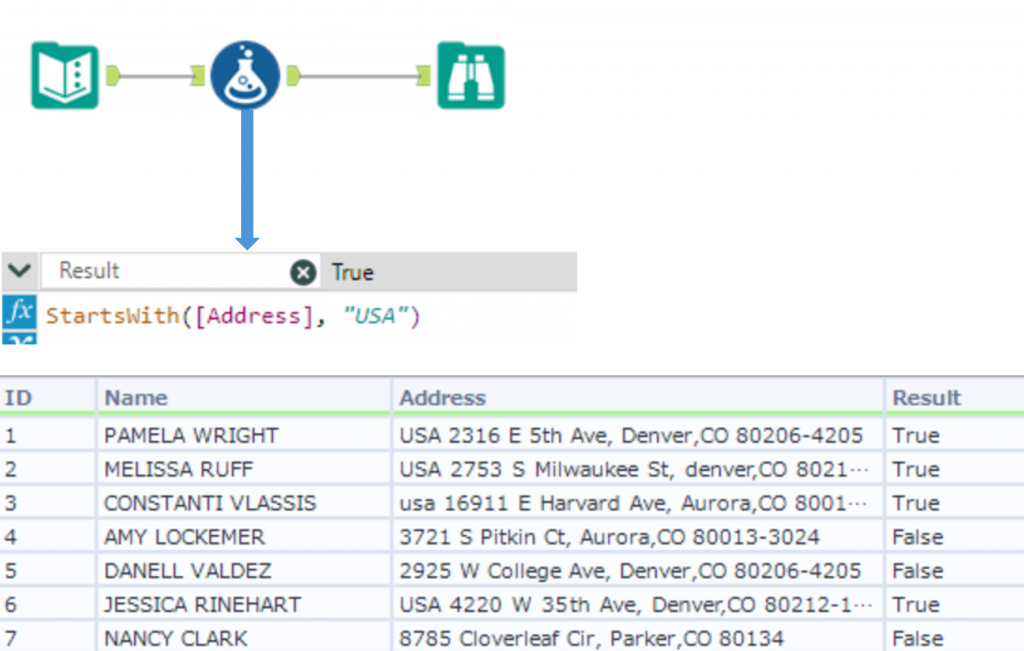Click the ID column header
Image resolution: width=1024 pixels, height=651 pixels.
pos(19,398)
